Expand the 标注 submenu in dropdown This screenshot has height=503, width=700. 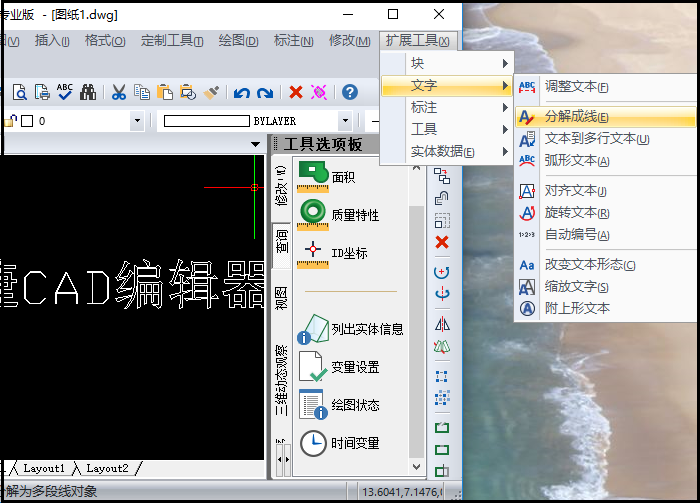click(446, 108)
